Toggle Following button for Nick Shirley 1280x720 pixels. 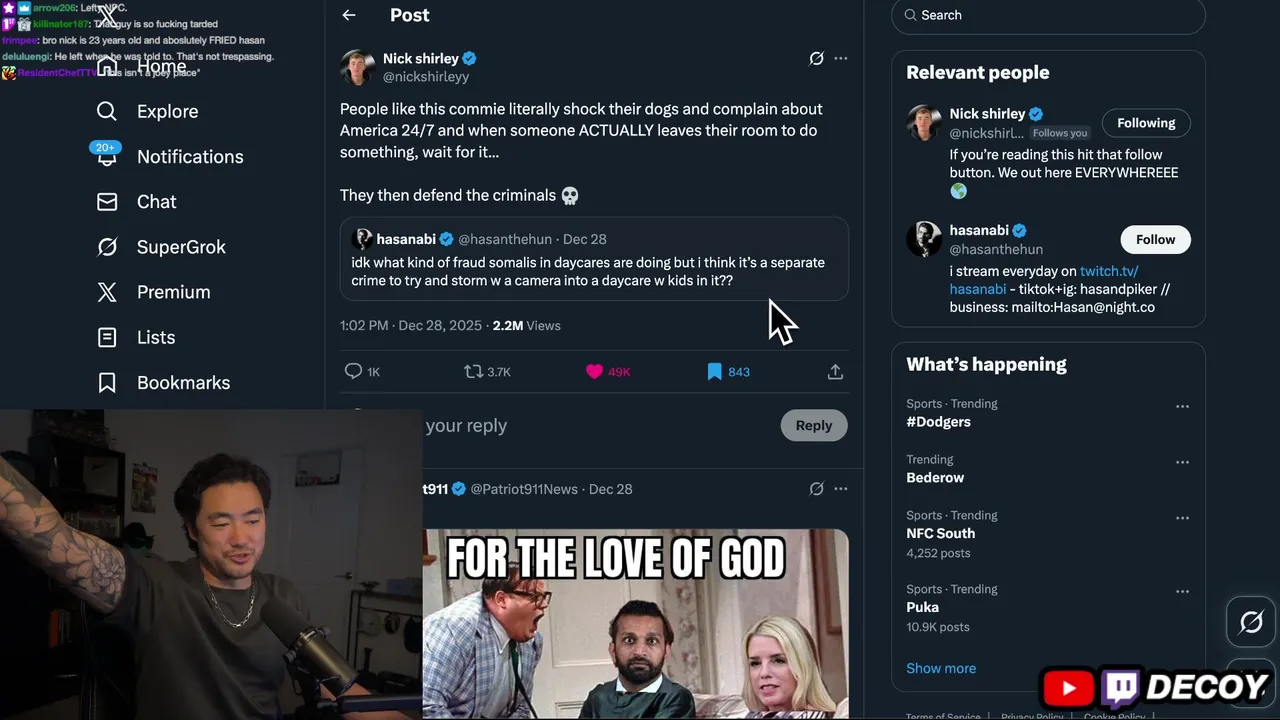click(x=1146, y=123)
